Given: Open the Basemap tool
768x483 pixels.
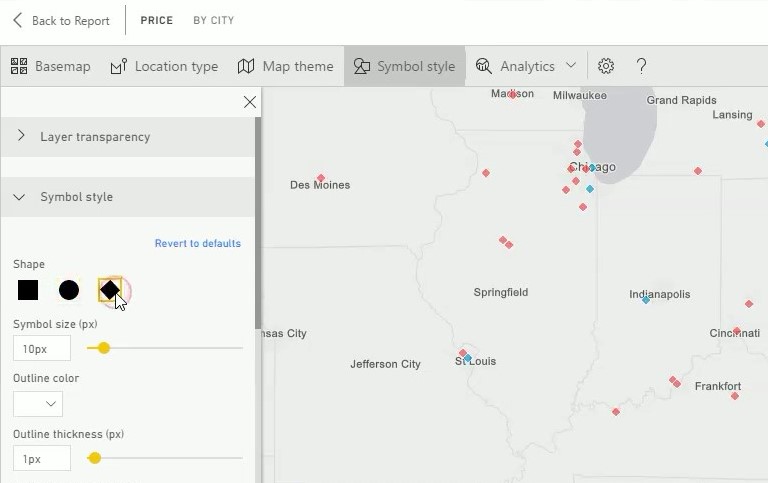Looking at the screenshot, I should point(50,66).
